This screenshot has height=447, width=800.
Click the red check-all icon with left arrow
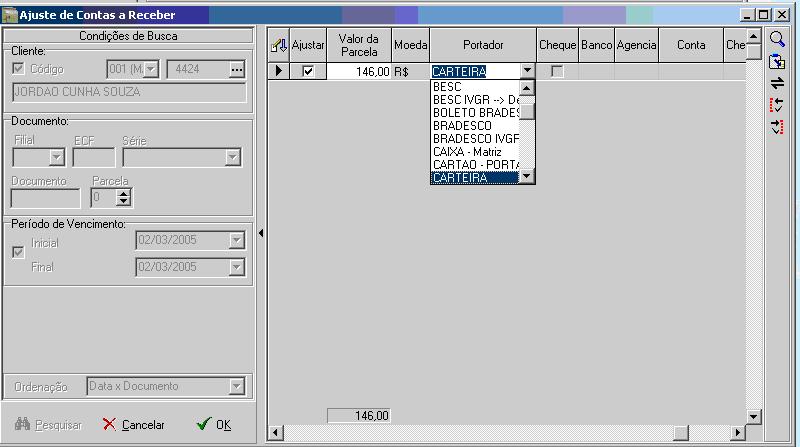pyautogui.click(x=777, y=105)
